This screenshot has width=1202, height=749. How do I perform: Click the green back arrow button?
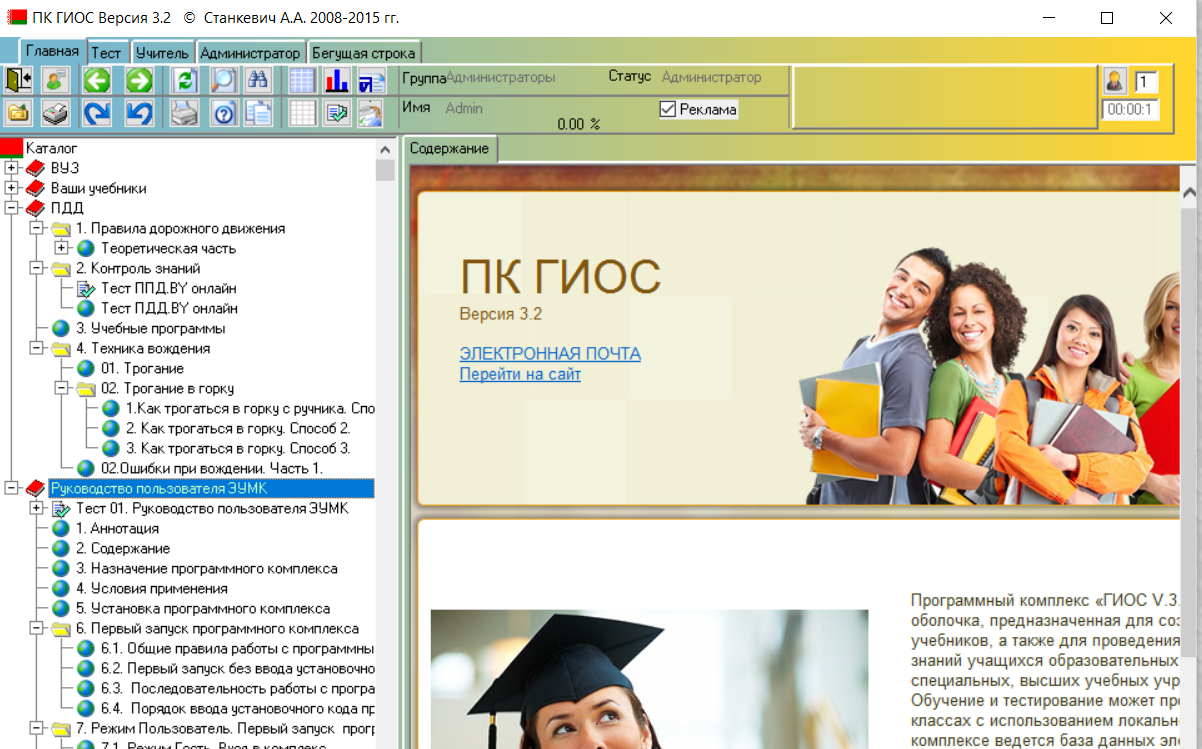(x=97, y=80)
